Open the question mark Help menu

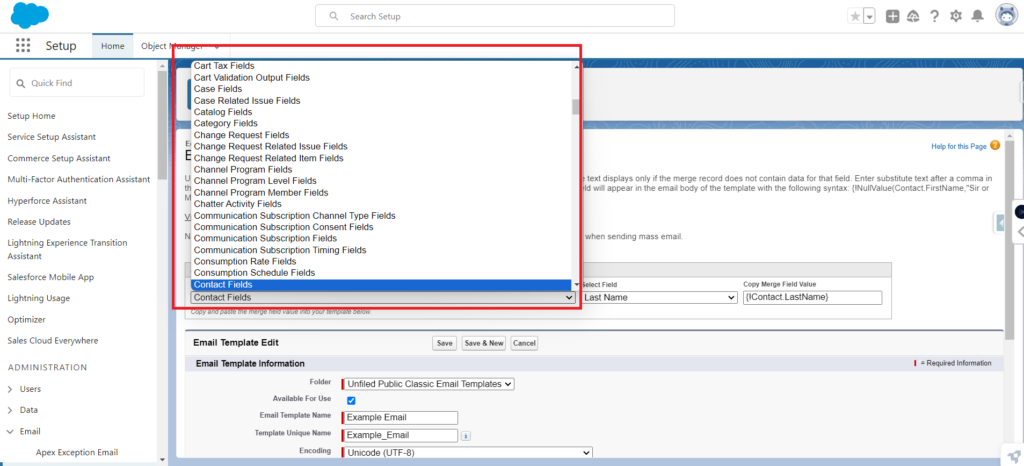pyautogui.click(x=934, y=16)
